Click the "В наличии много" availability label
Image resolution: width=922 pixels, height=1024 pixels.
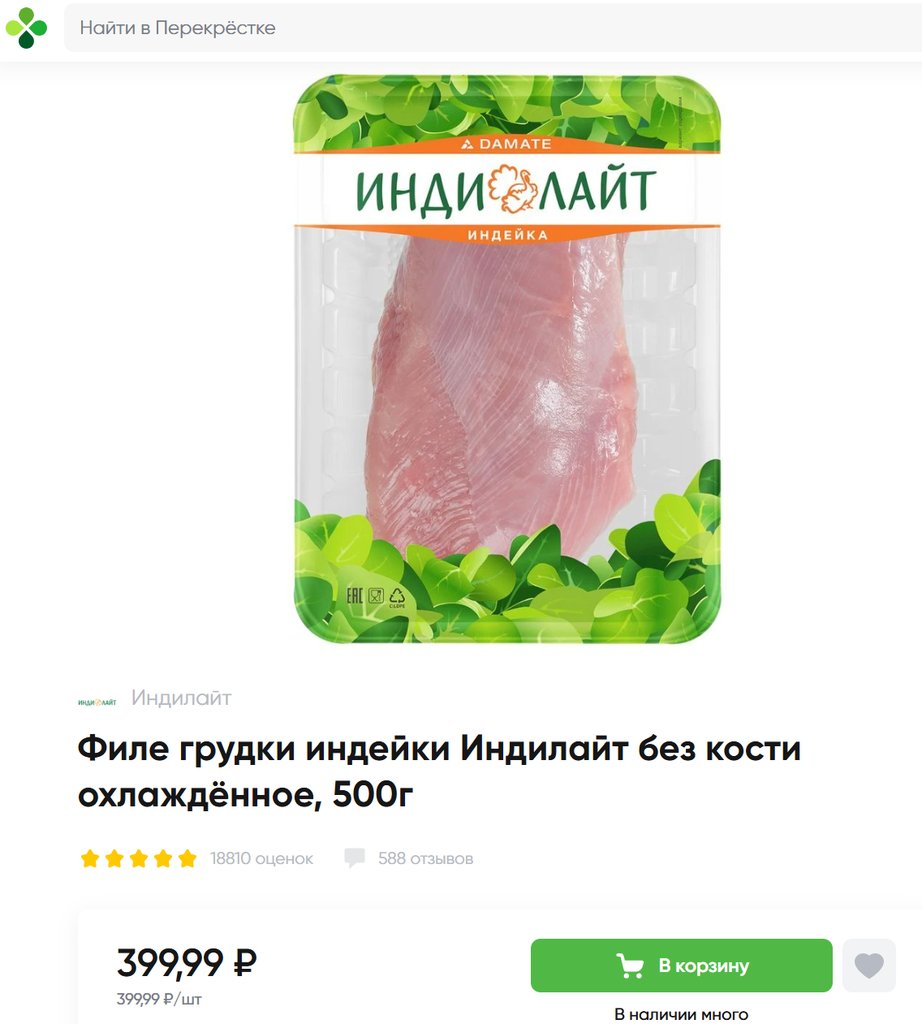pyautogui.click(x=681, y=1014)
